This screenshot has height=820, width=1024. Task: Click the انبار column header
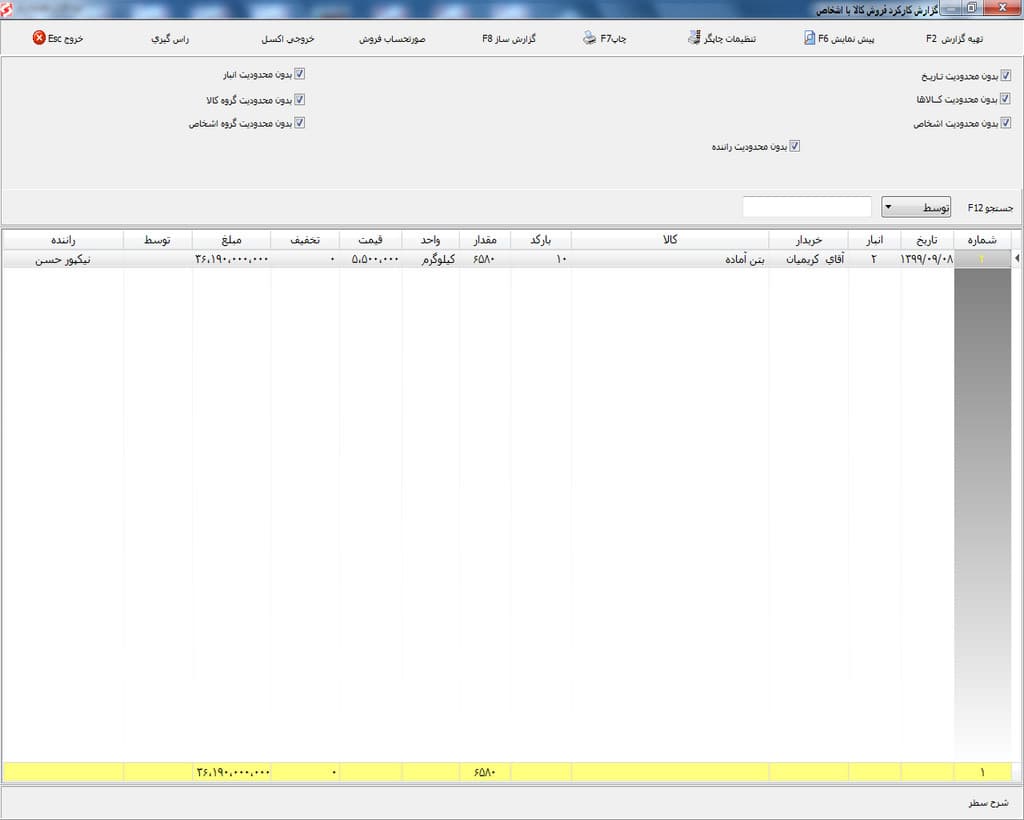(874, 240)
